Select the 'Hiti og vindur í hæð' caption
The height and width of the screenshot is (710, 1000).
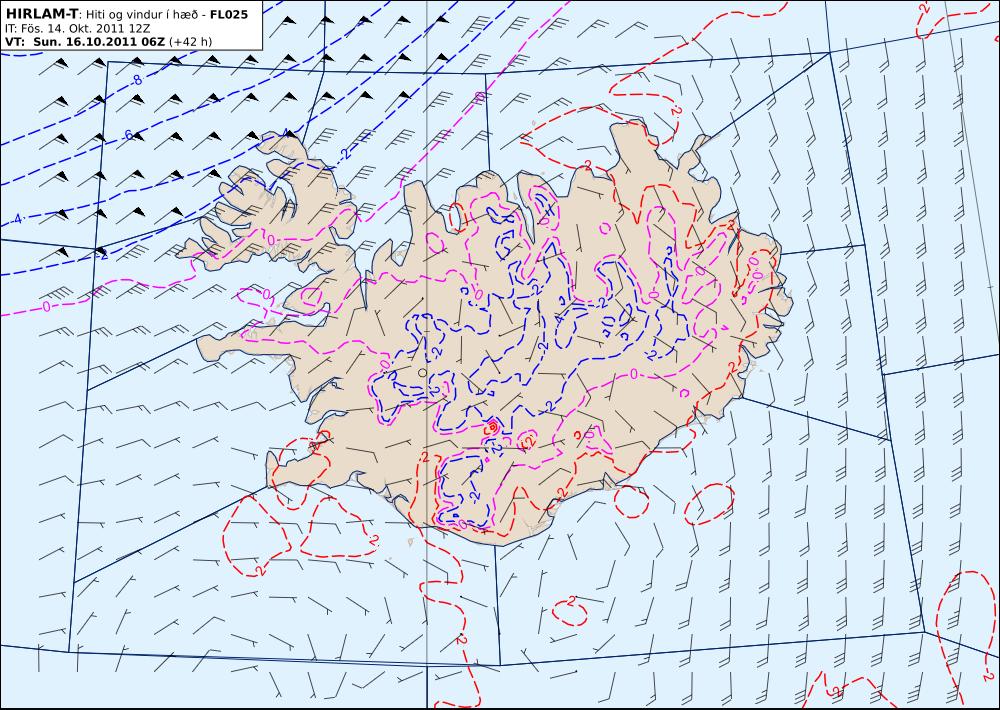142,14
